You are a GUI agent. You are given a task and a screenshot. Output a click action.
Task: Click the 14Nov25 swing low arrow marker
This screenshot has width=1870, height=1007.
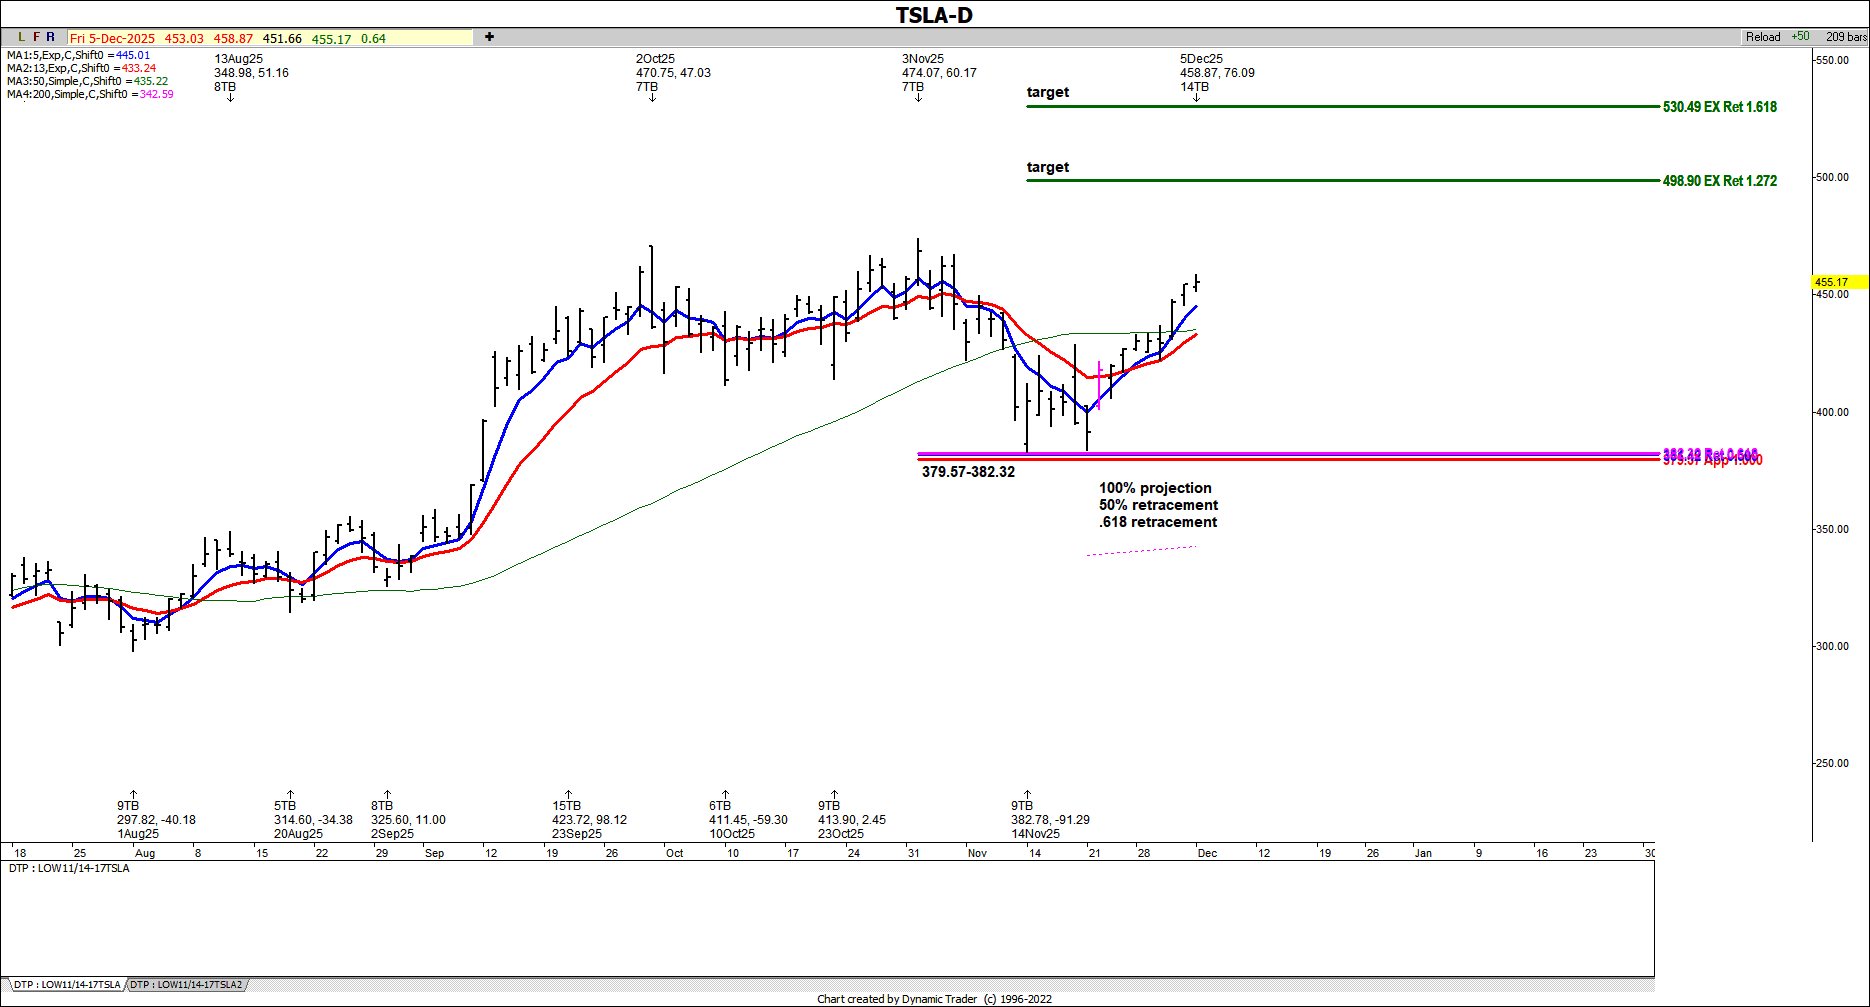(1027, 795)
